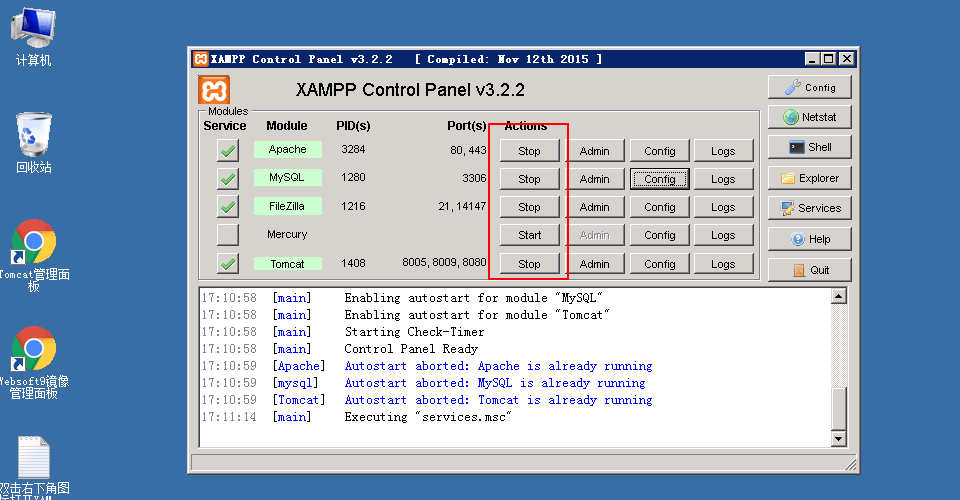View Logs for the FileZilla module
The width and height of the screenshot is (960, 500).
(x=723, y=207)
